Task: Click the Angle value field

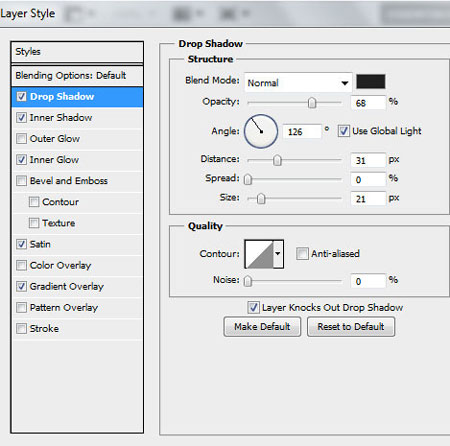Action: click(302, 132)
